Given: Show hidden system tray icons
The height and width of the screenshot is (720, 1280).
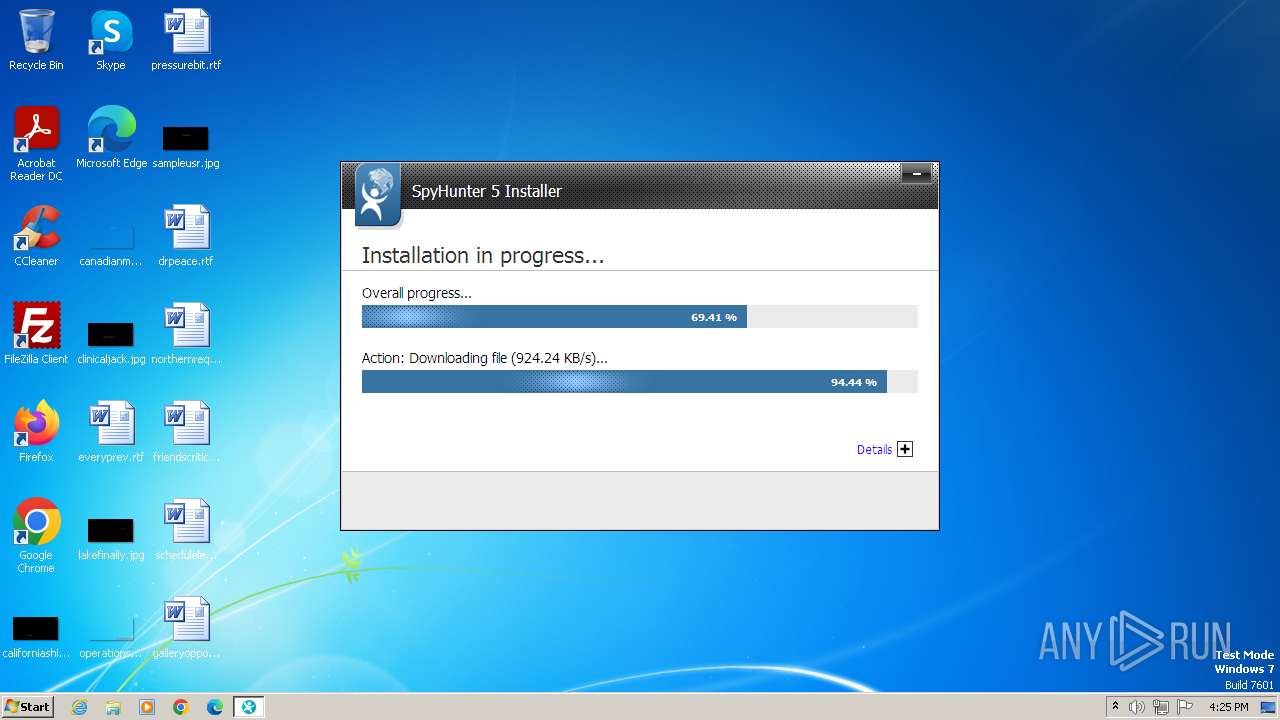Looking at the screenshot, I should point(1116,707).
